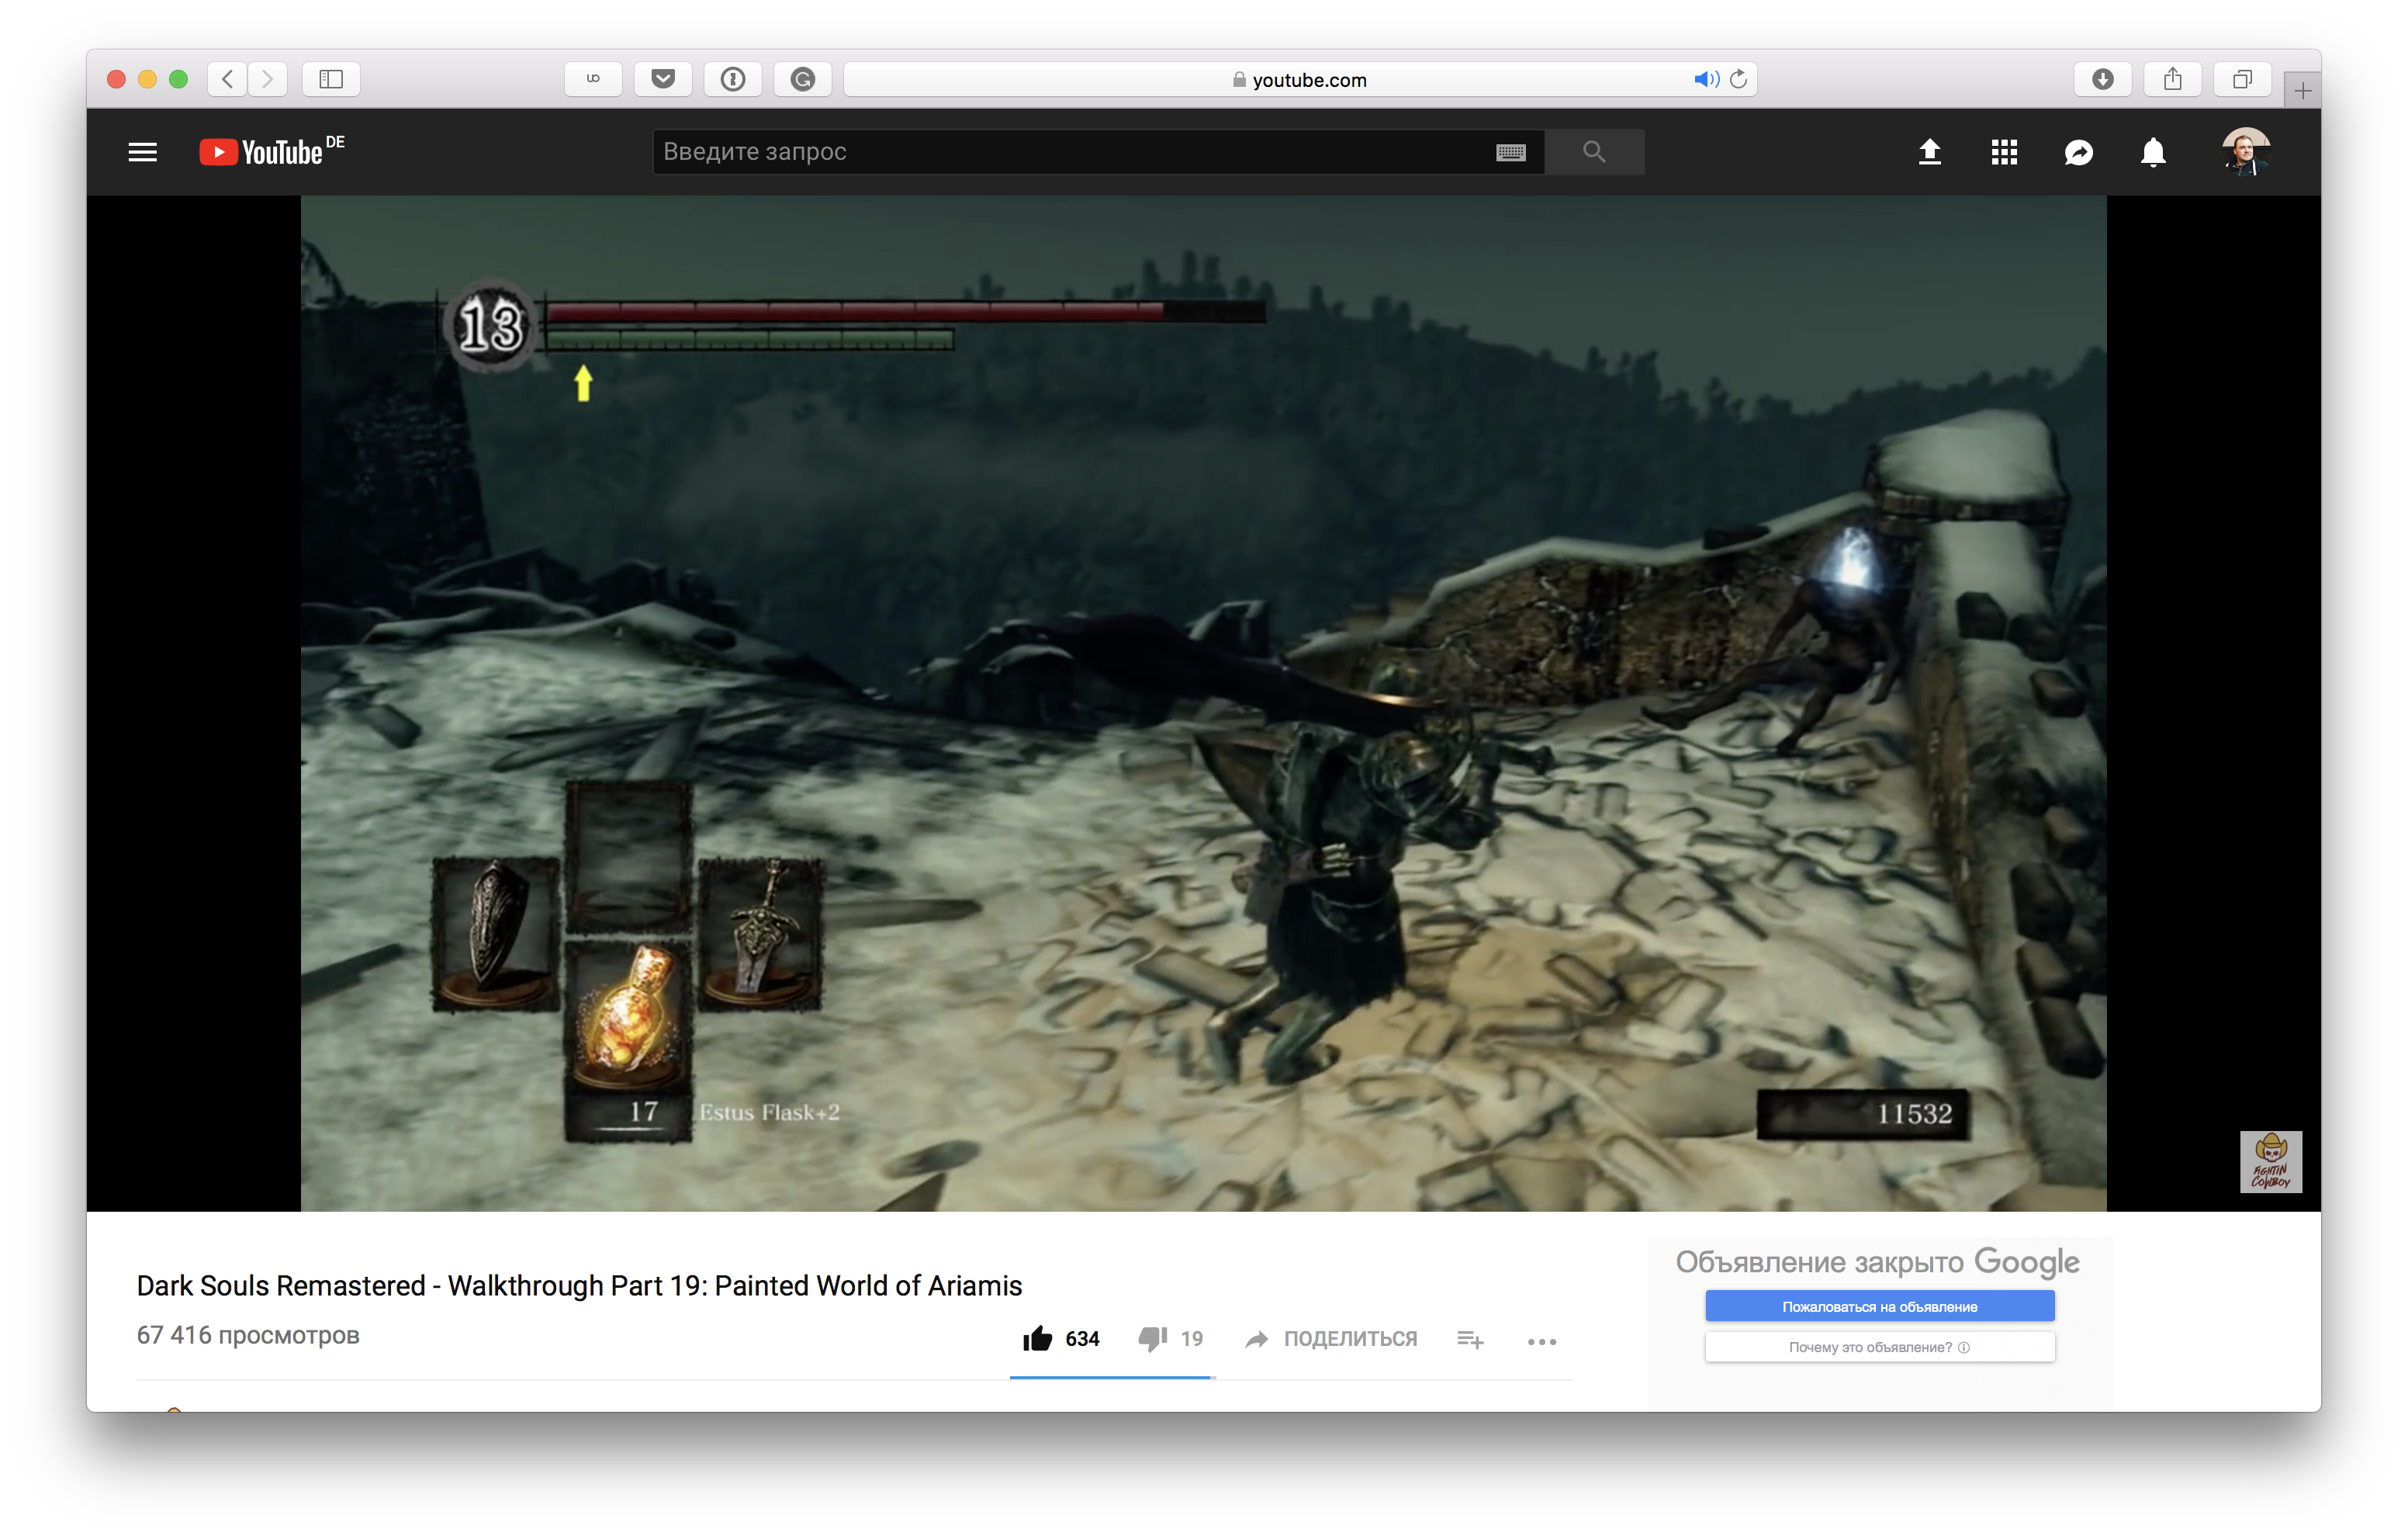
Task: Click the FightinCowboy channel watermark in the video
Action: [x=2270, y=1161]
